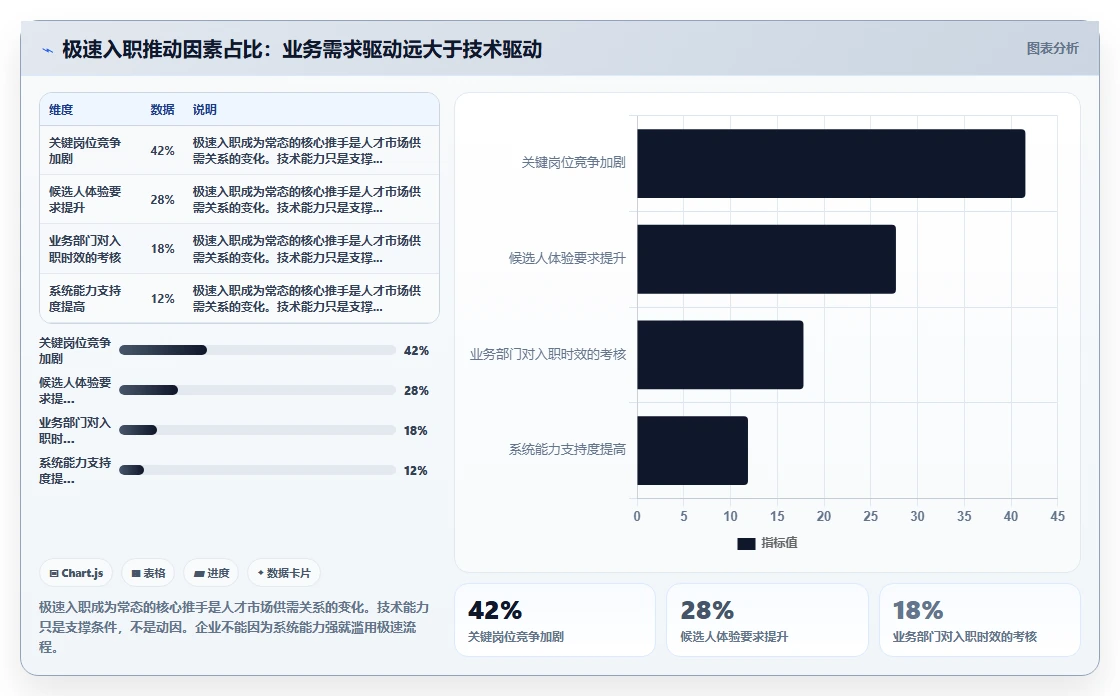Click the 说明 column header
1120x696 pixels.
coord(204,109)
